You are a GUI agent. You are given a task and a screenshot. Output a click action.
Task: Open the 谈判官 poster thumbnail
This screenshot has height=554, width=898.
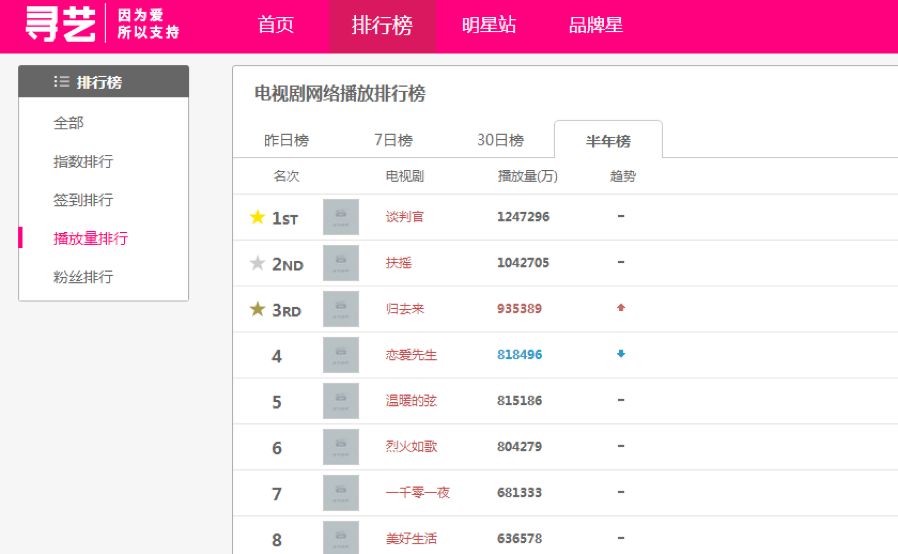(x=341, y=217)
